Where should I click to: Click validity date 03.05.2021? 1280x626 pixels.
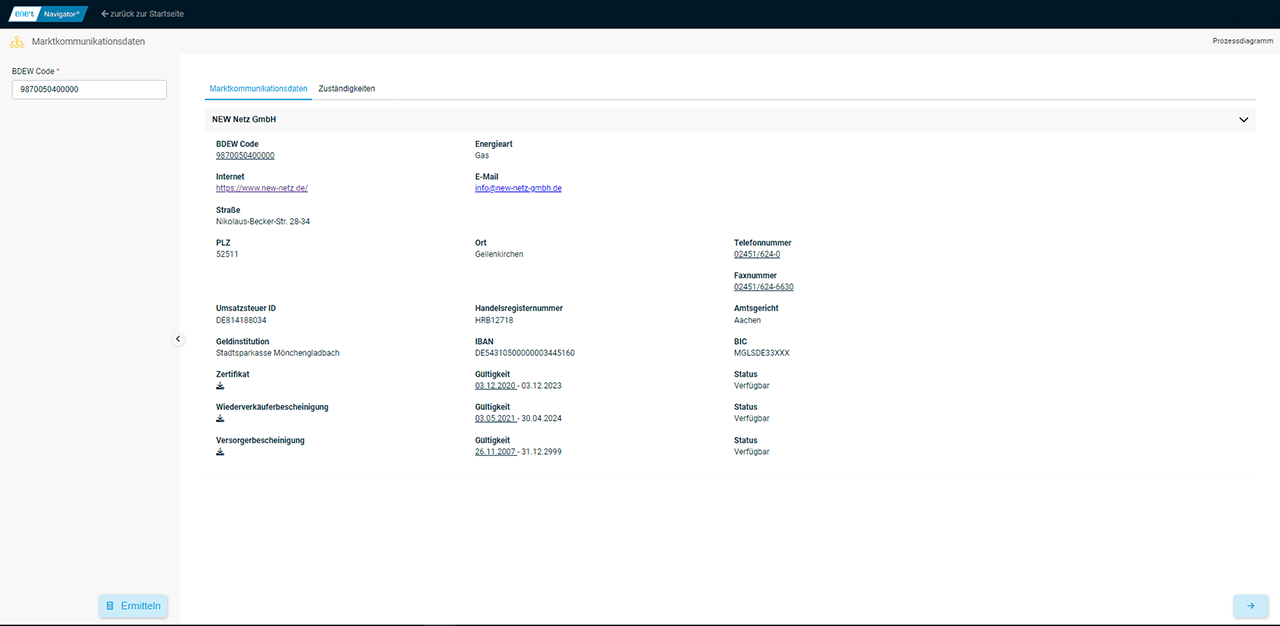click(x=495, y=419)
